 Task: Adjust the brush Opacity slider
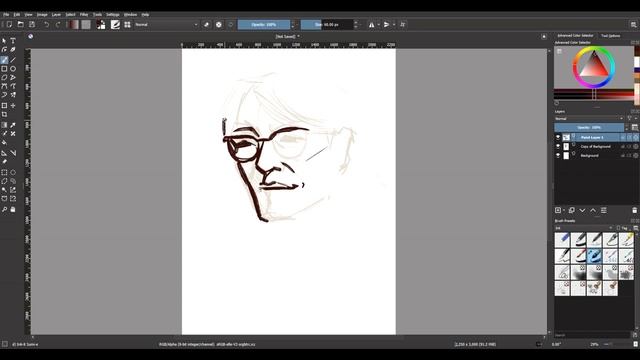(264, 24)
